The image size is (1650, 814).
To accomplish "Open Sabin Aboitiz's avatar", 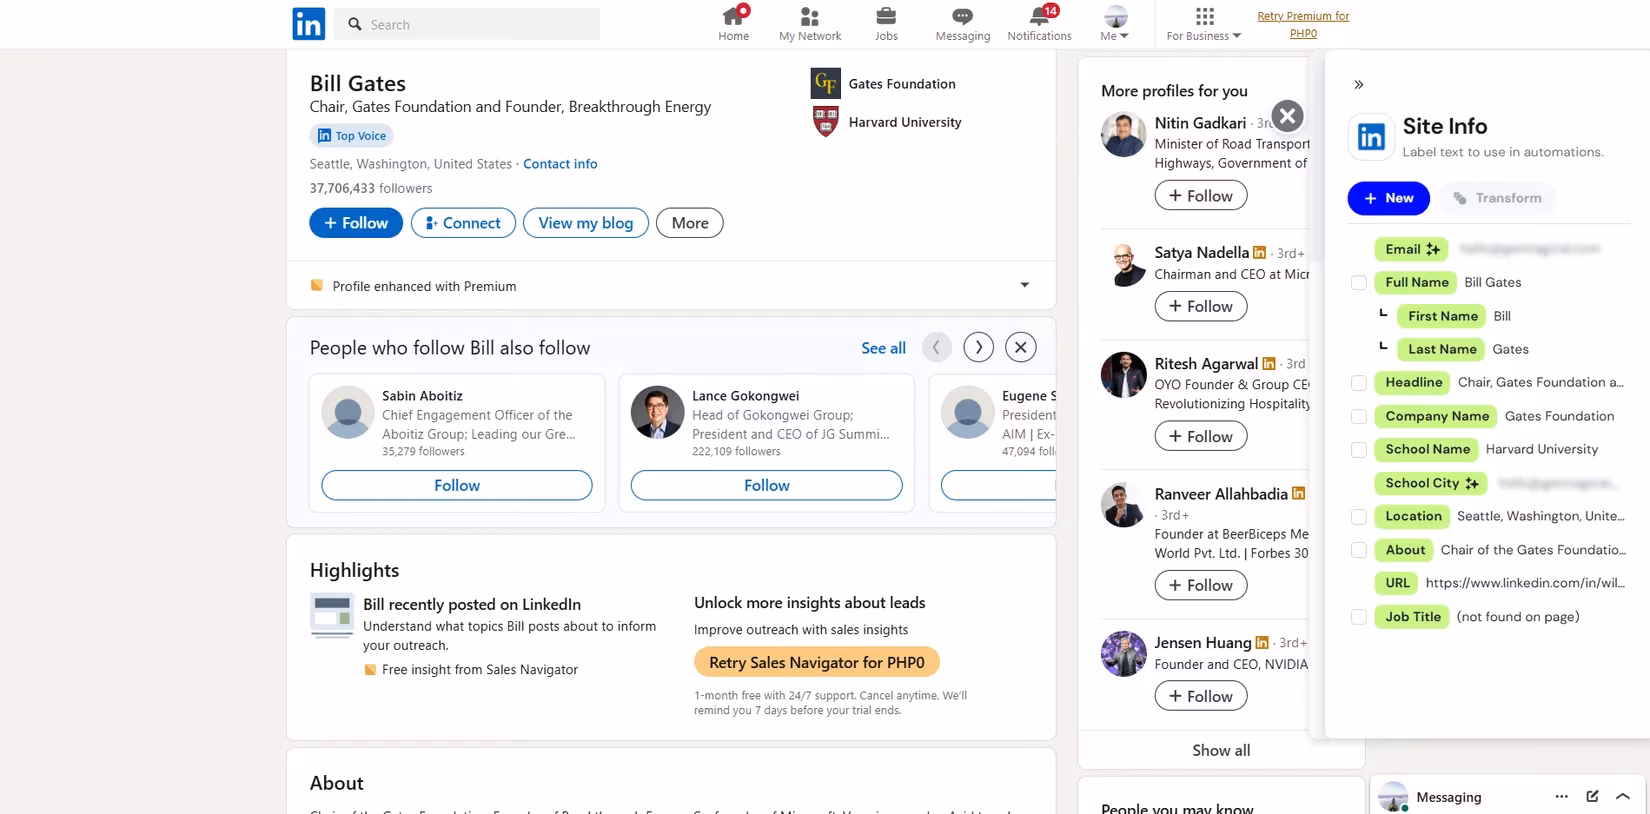I will click(x=348, y=412).
